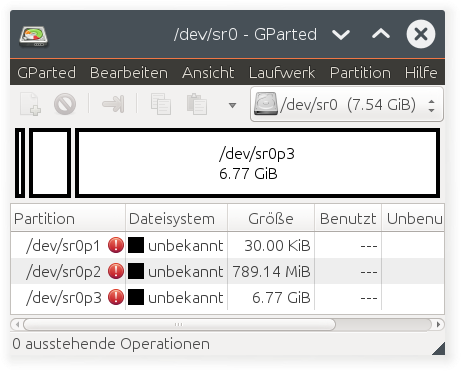The width and height of the screenshot is (461, 371).
Task: Select the /dev/sr0p2 table row
Action: 228,271
